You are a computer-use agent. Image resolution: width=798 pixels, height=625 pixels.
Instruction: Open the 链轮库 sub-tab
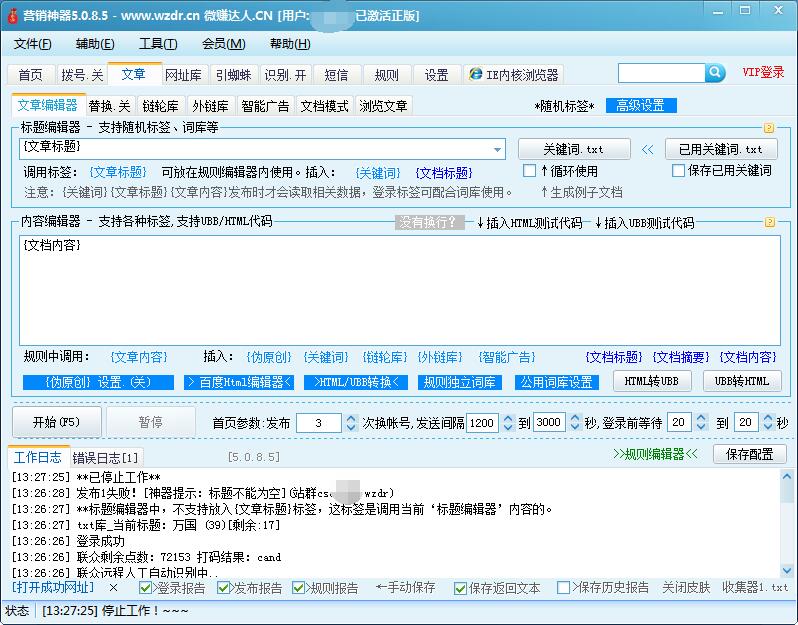[x=160, y=106]
